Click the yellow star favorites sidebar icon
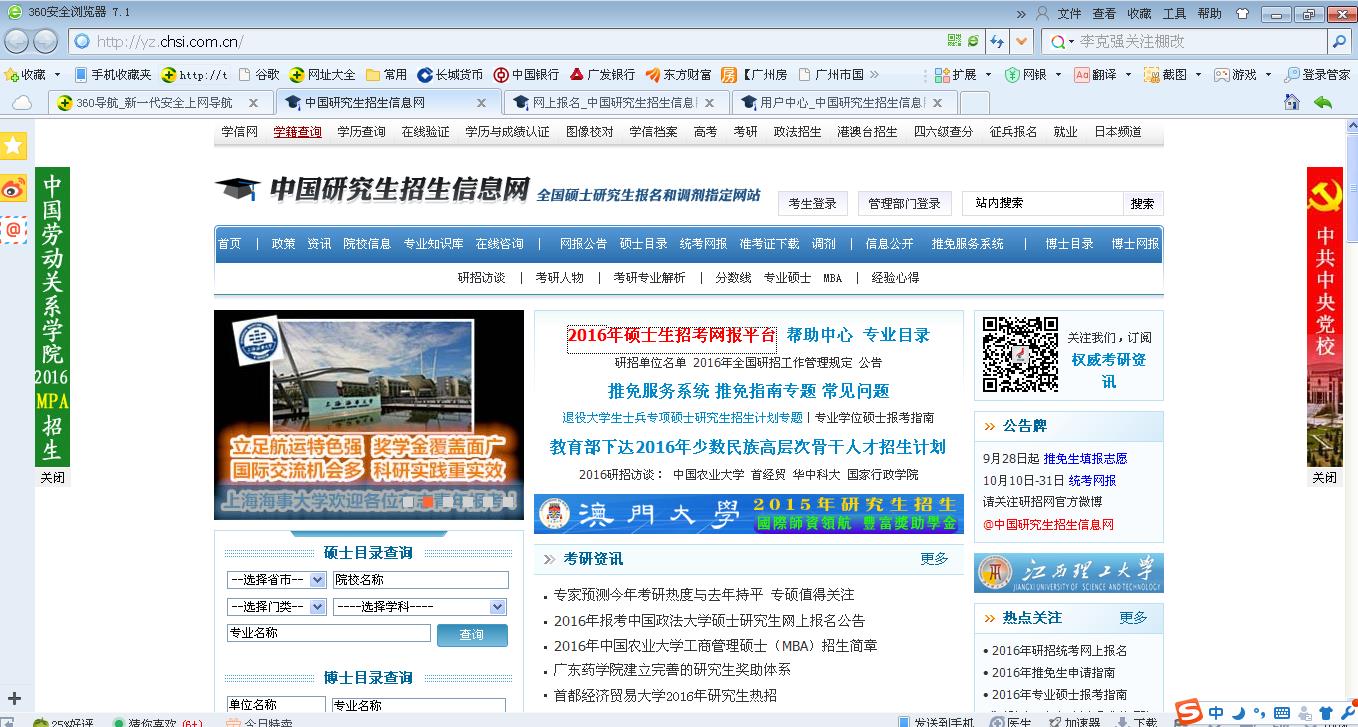 click(13, 146)
